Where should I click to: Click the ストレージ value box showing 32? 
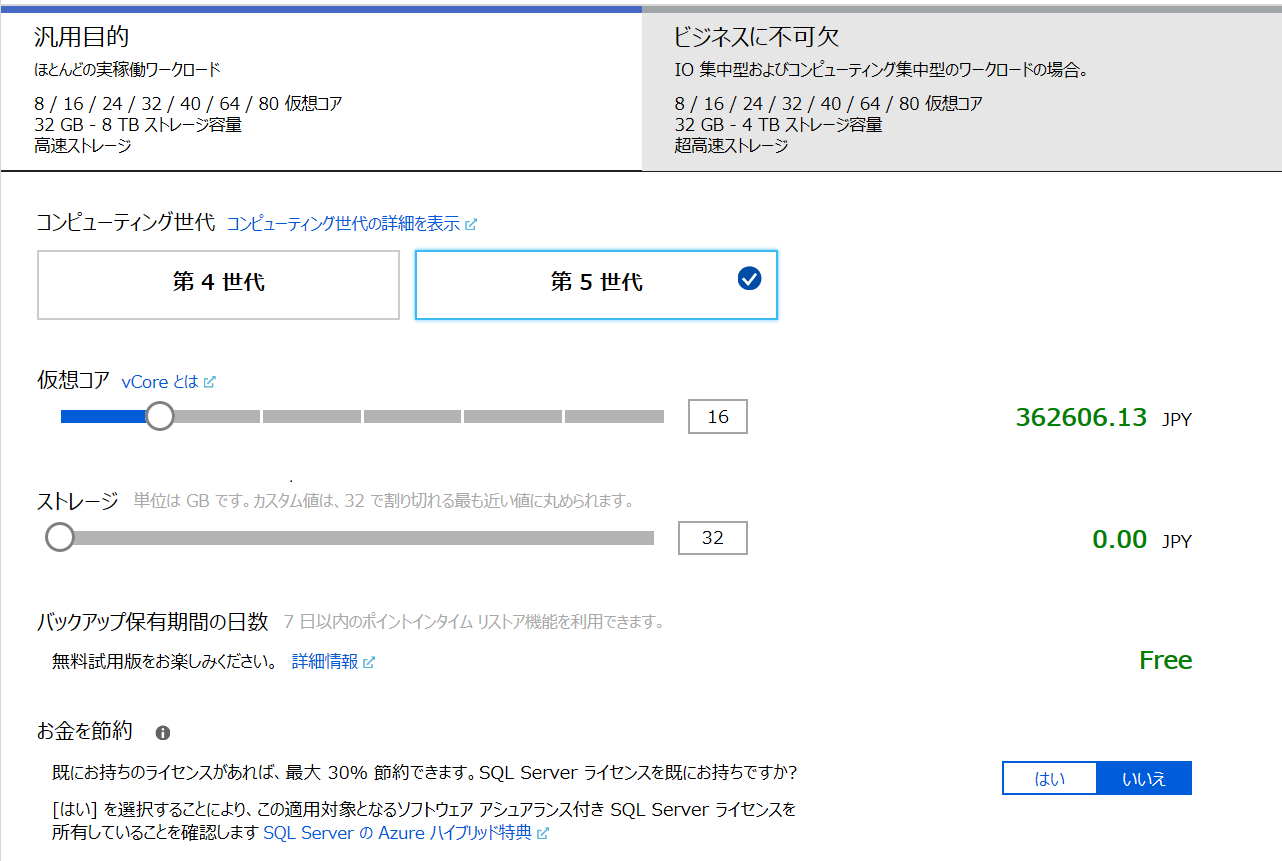pos(712,538)
